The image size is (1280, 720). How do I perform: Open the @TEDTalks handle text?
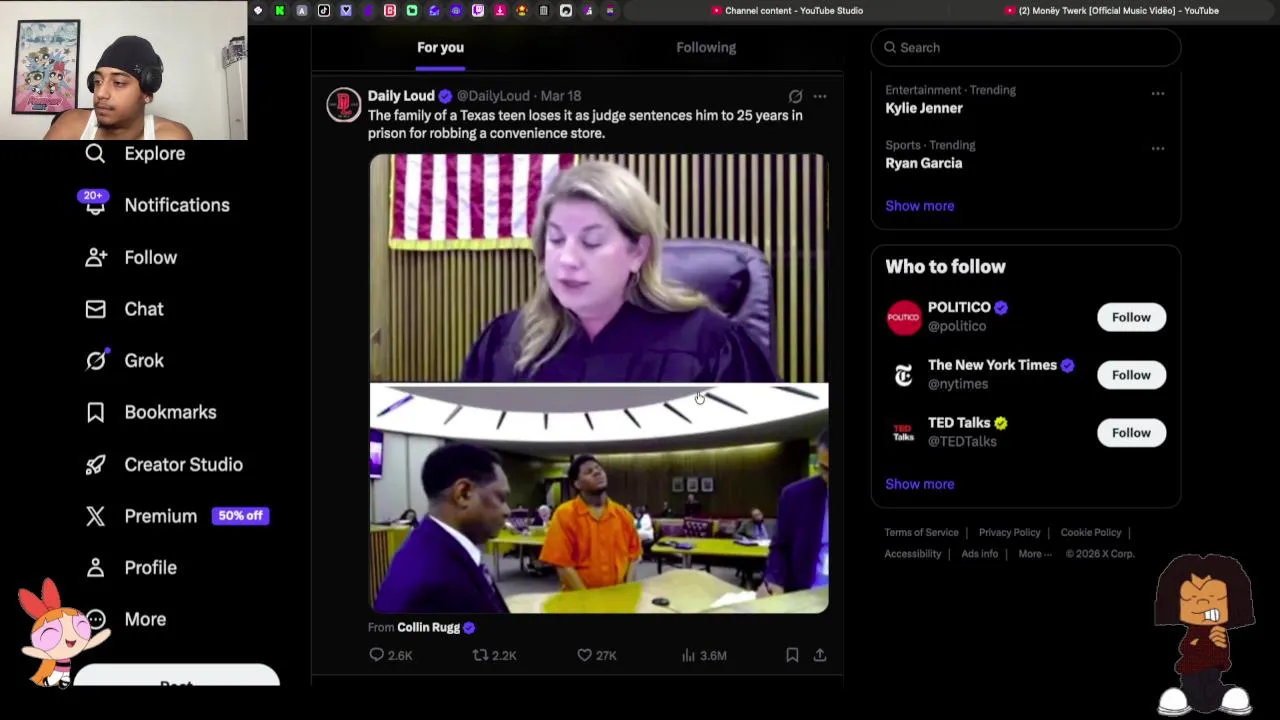[962, 441]
